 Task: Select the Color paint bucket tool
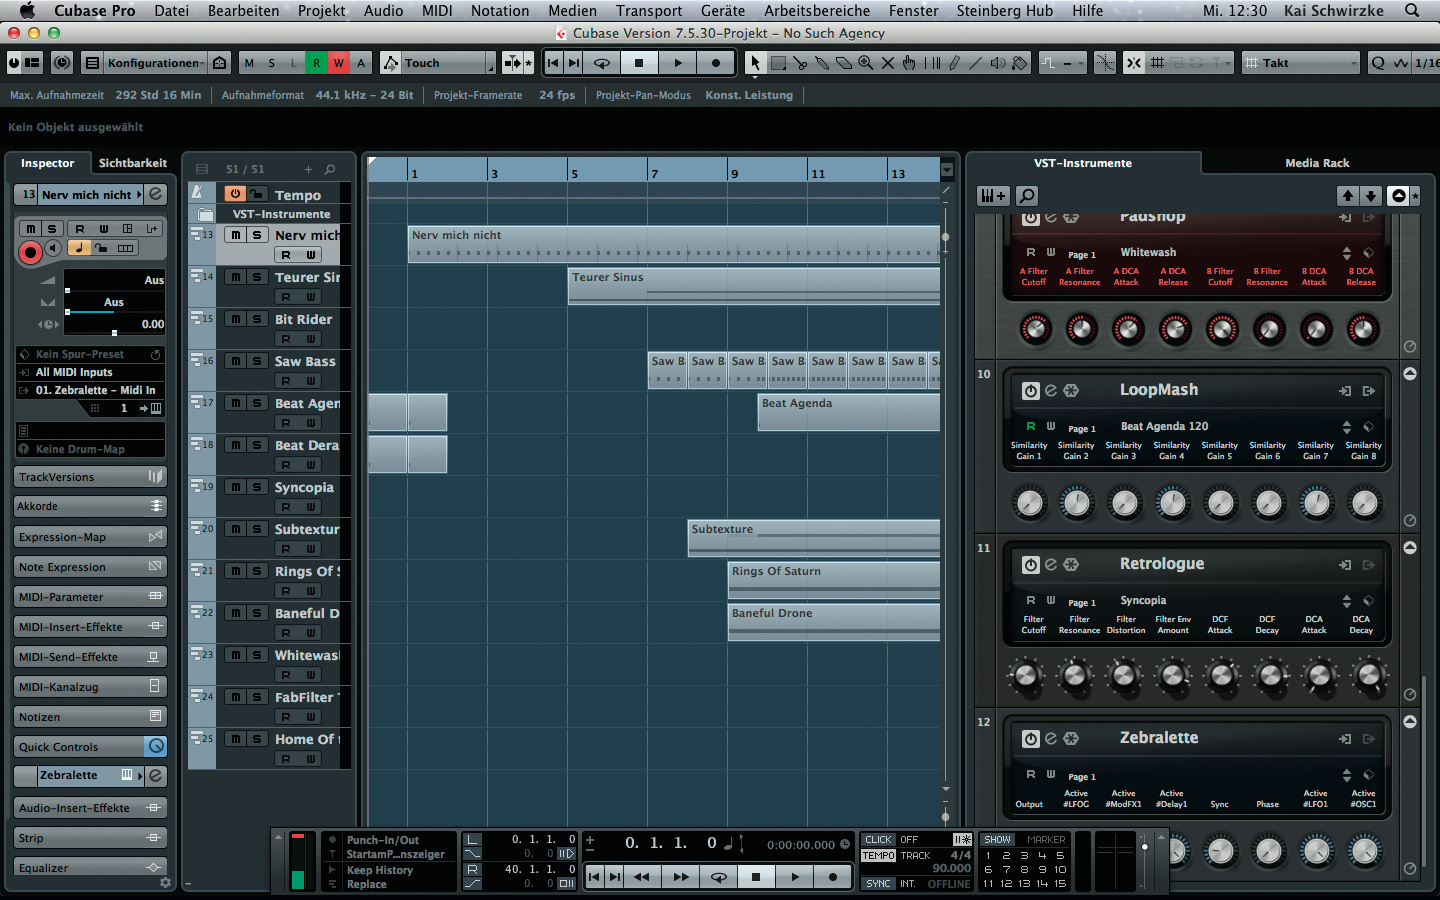click(x=1020, y=63)
